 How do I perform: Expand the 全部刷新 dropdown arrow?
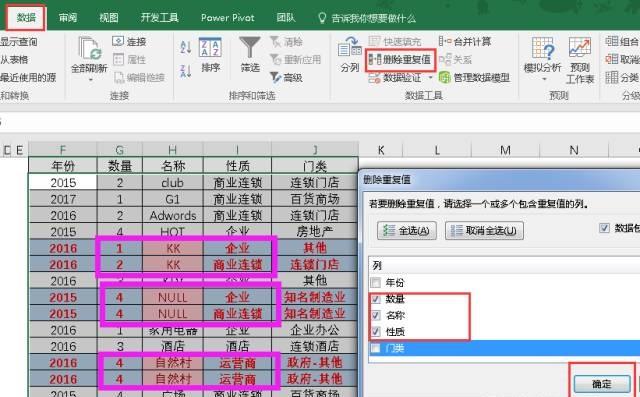[91, 80]
